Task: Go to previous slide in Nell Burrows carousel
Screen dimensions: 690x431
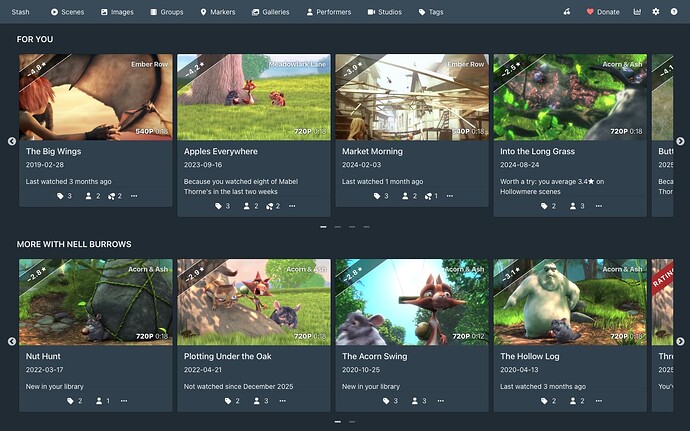Action: tap(12, 341)
